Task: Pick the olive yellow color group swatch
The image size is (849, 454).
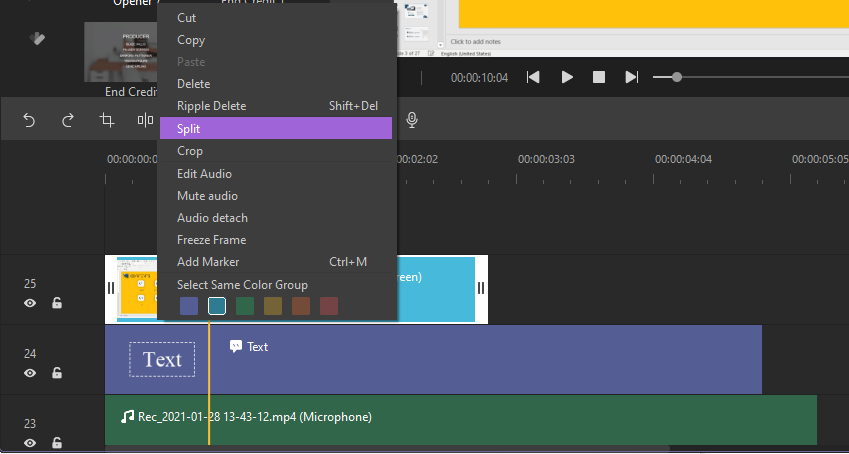Action: click(x=273, y=306)
